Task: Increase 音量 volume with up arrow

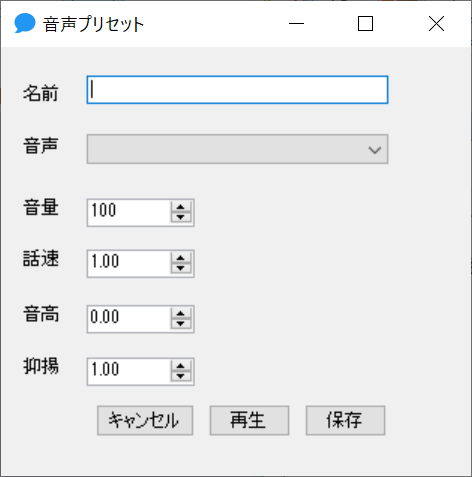Action: coord(181,207)
